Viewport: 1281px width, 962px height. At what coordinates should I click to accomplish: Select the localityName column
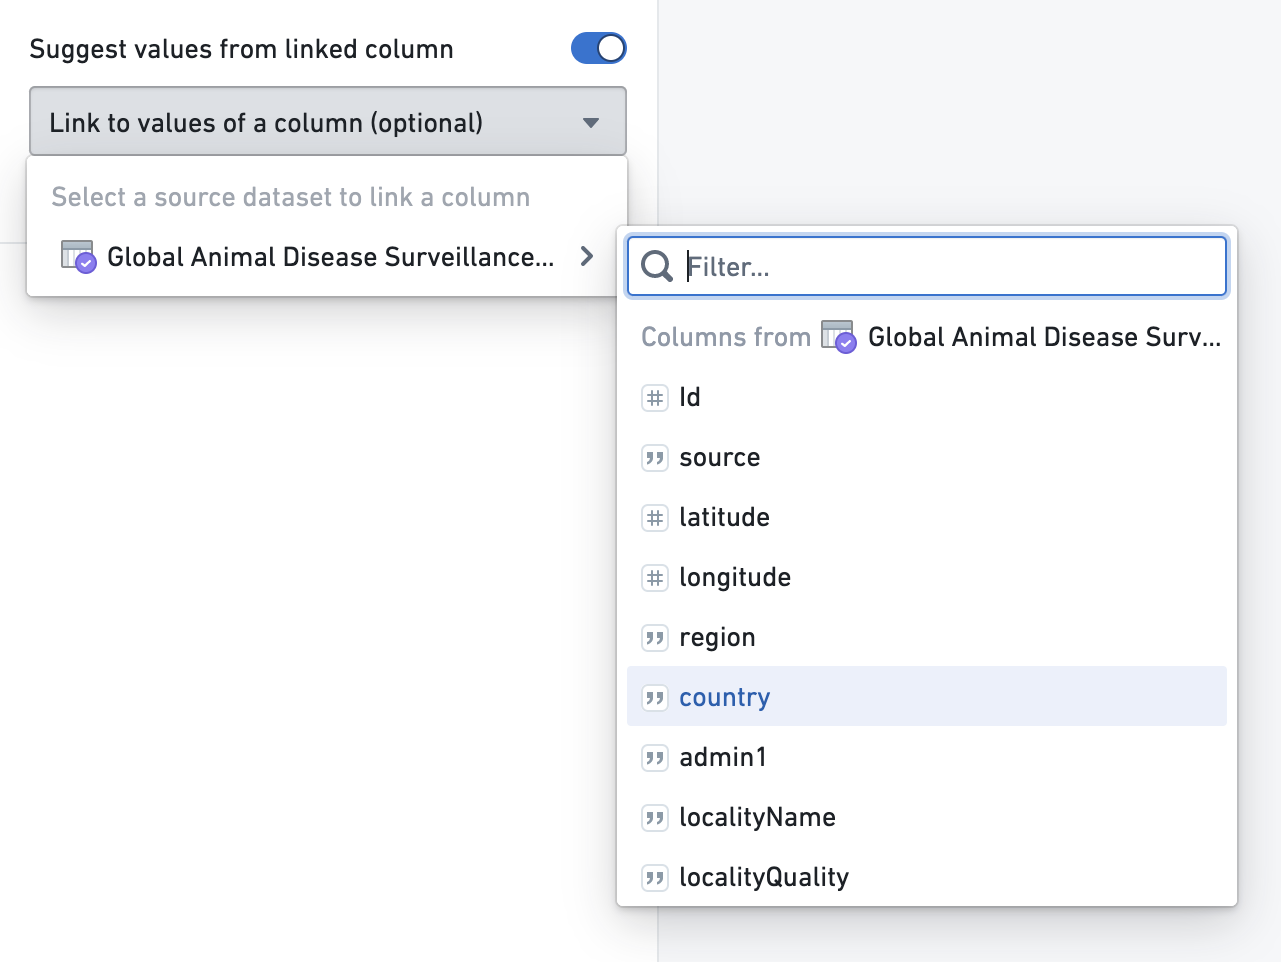[927, 817]
